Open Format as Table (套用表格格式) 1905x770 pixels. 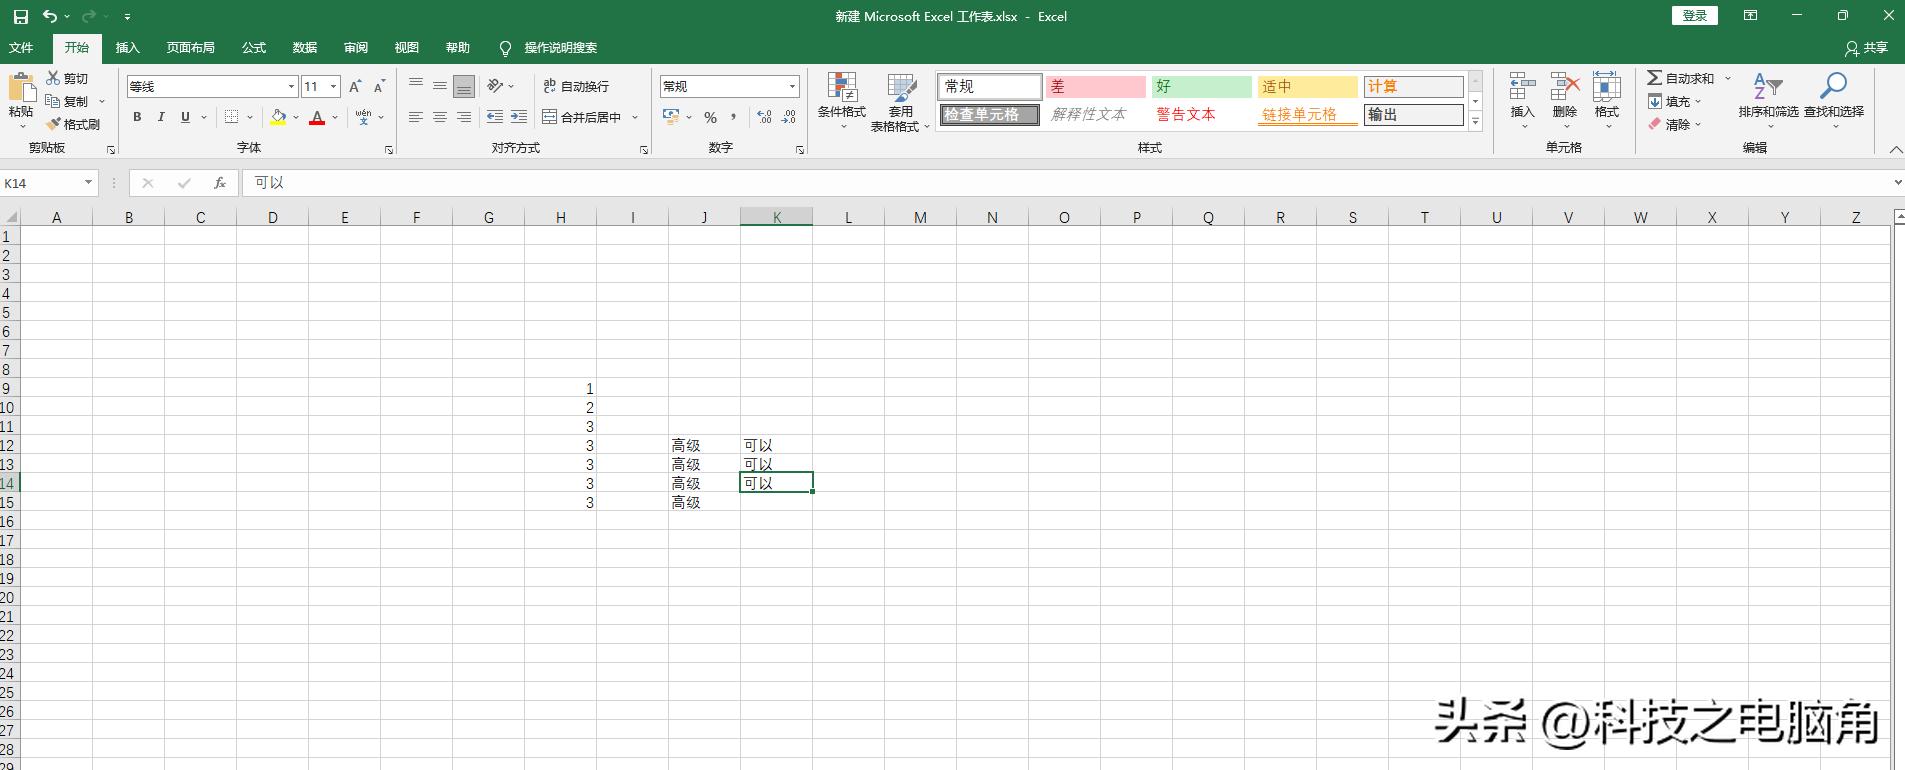(901, 102)
